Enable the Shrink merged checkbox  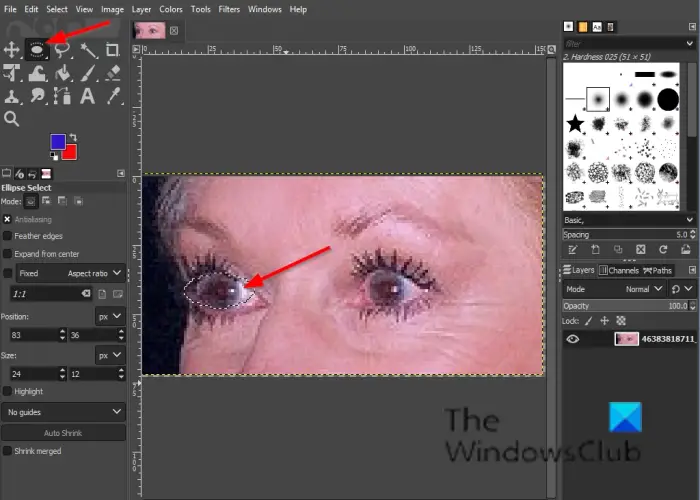click(x=7, y=451)
